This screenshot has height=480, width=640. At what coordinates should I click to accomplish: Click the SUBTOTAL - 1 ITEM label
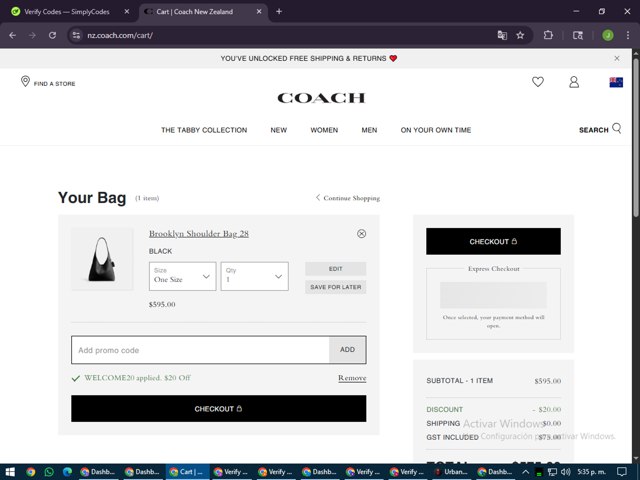coord(460,380)
